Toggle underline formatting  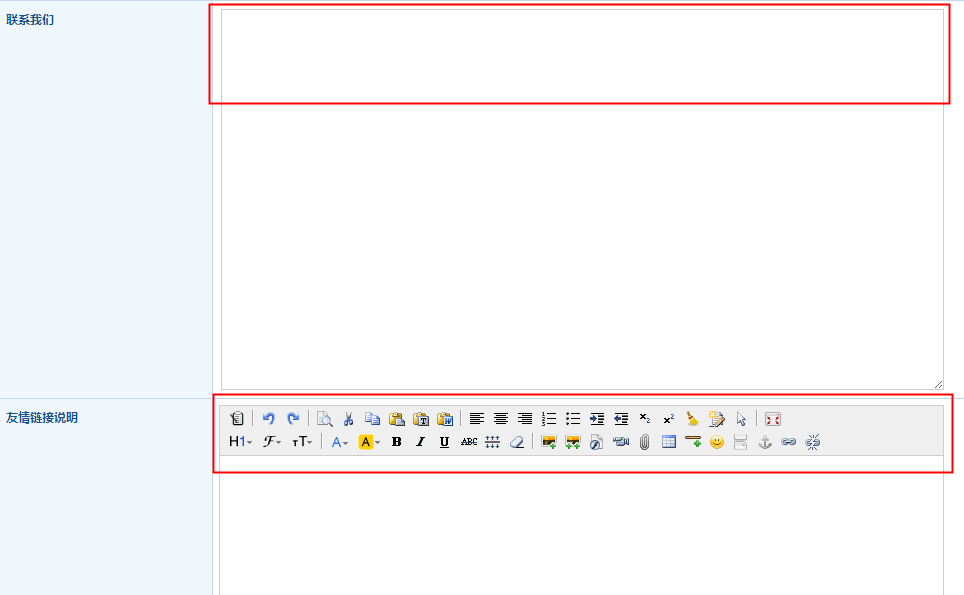[445, 442]
